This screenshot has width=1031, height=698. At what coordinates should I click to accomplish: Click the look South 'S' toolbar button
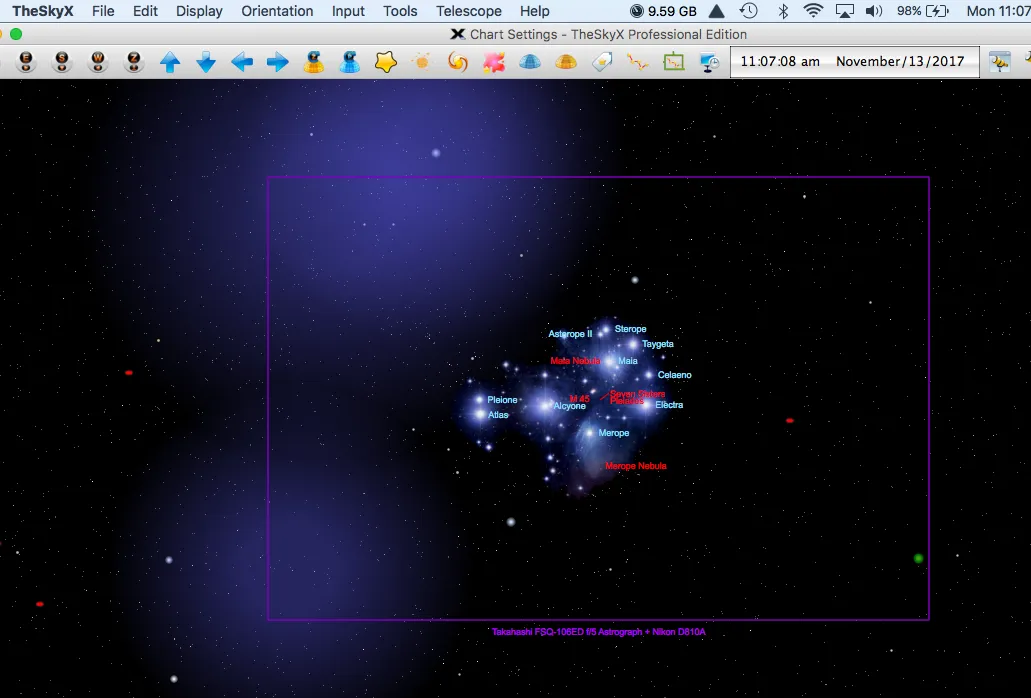pos(62,62)
